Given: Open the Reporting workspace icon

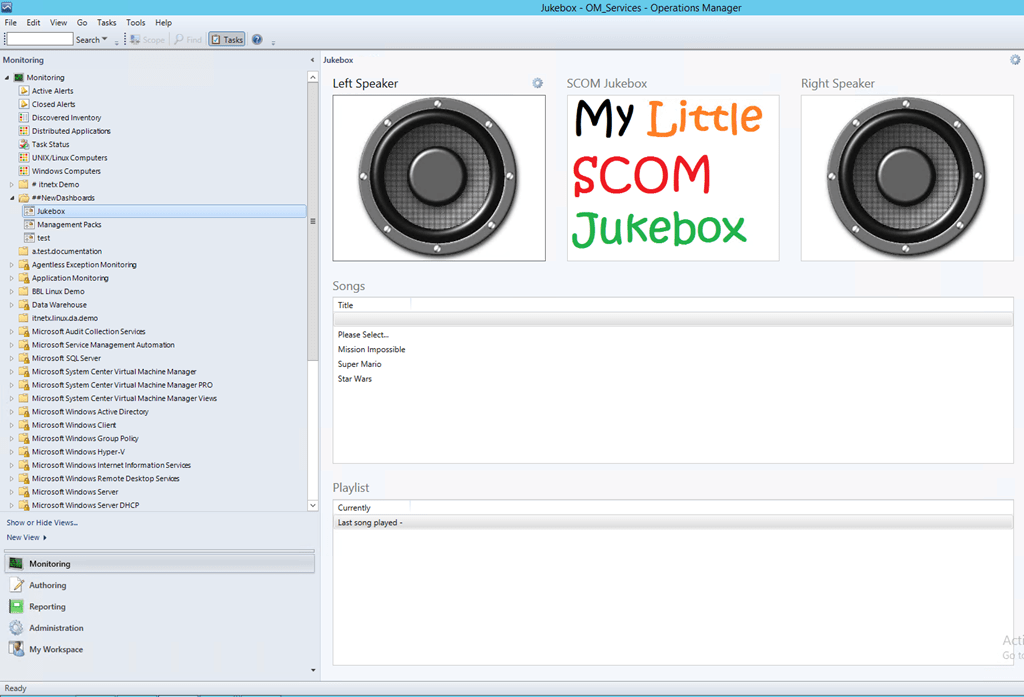Looking at the screenshot, I should click(x=16, y=606).
